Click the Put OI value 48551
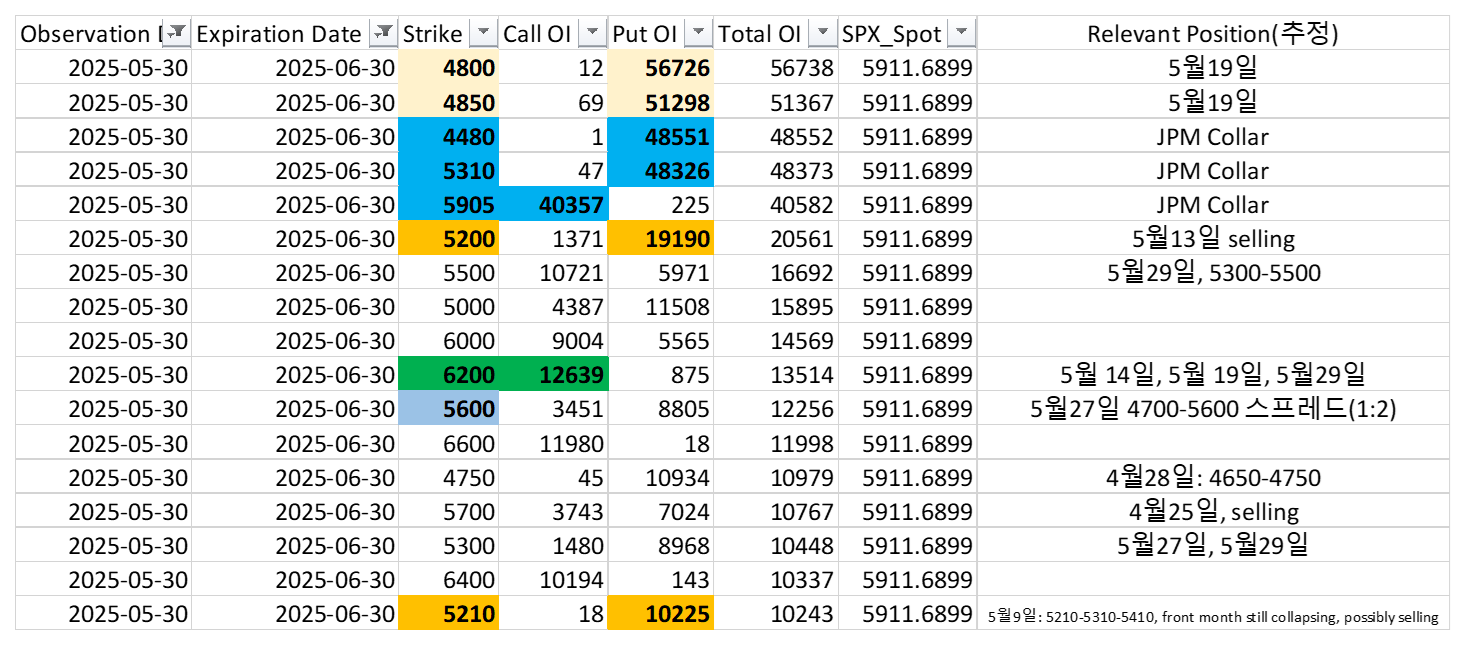This screenshot has height=645, width=1468. [x=661, y=136]
